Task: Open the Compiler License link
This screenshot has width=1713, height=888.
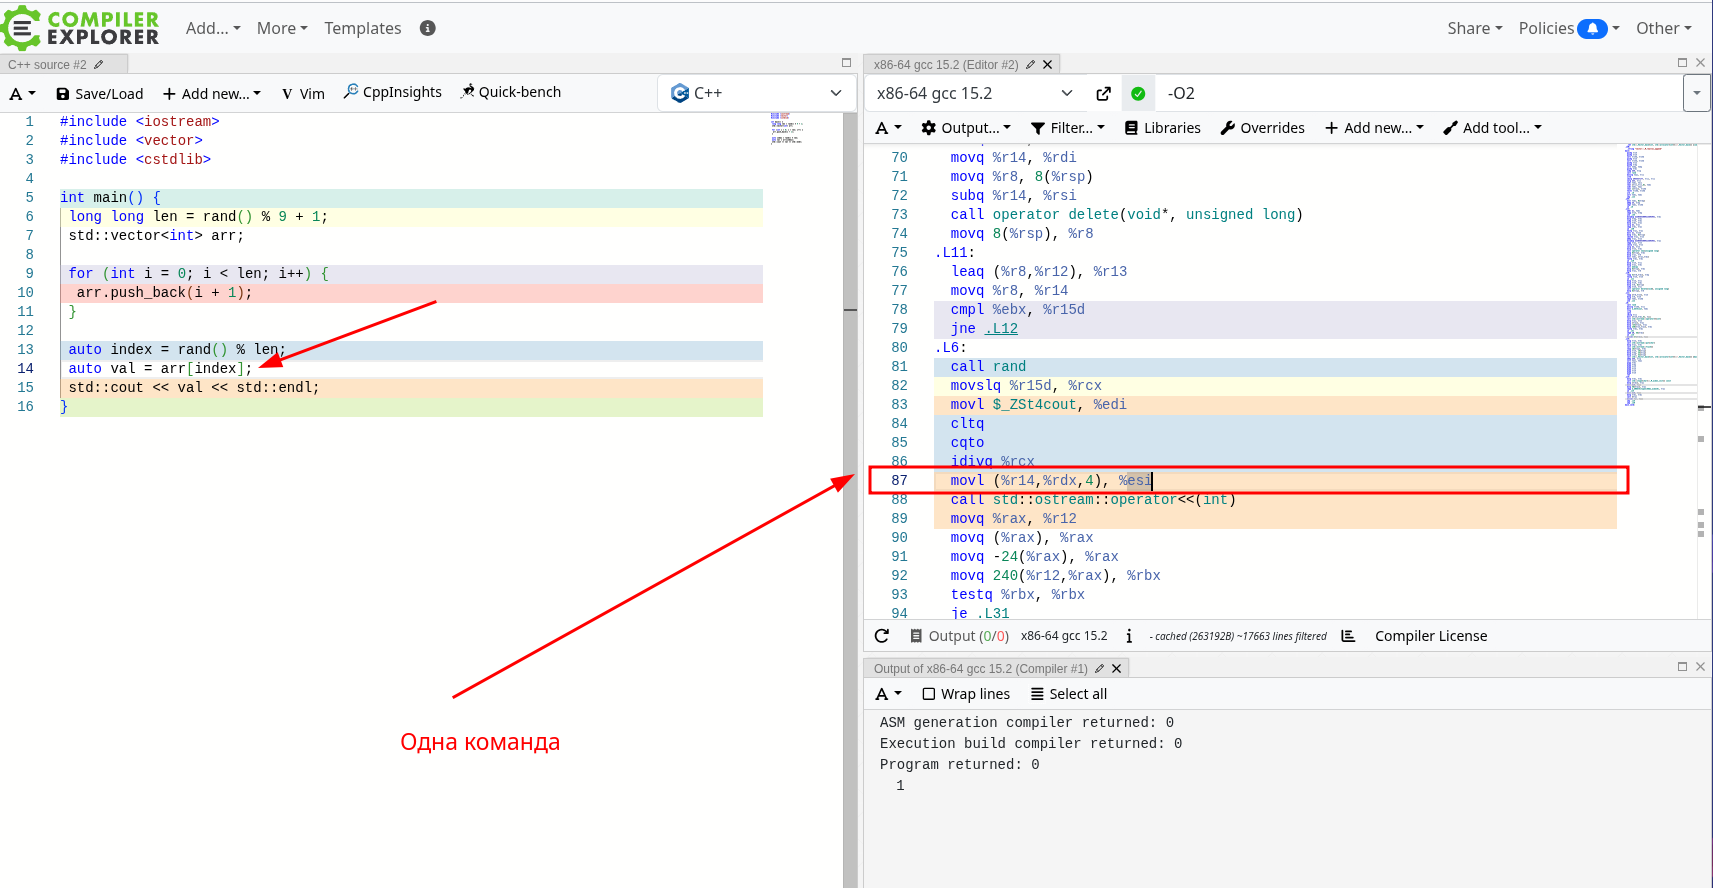Action: click(x=1431, y=636)
